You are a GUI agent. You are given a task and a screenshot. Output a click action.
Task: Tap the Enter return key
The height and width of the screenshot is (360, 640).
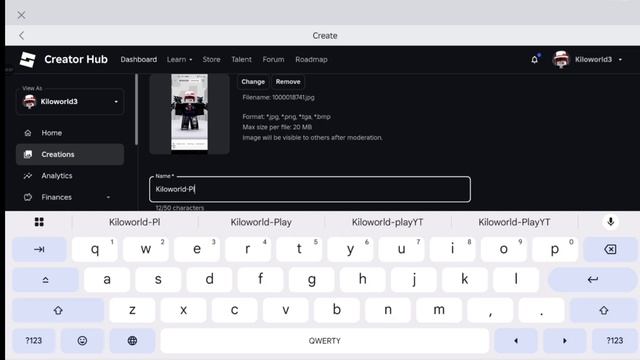point(592,280)
